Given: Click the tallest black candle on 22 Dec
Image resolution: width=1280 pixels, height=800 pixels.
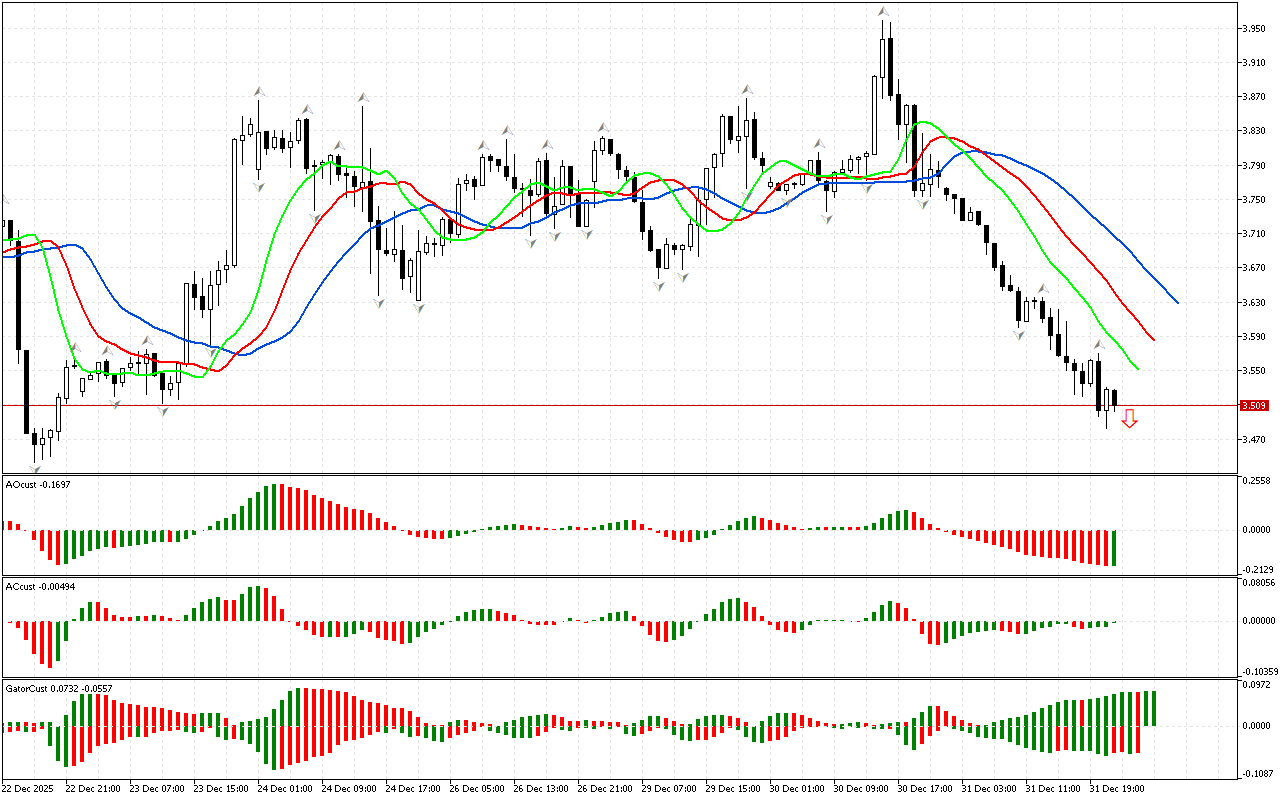Looking at the screenshot, I should (x=26, y=390).
